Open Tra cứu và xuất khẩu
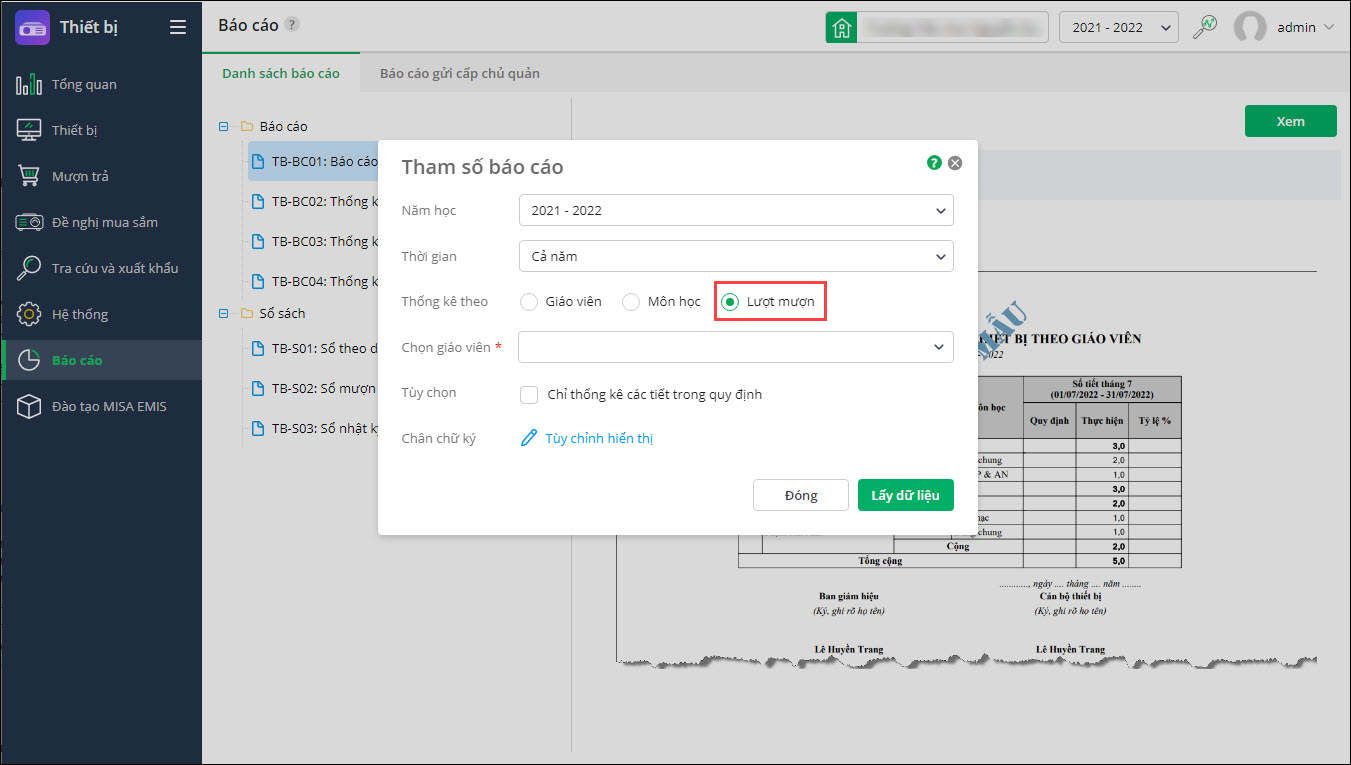This screenshot has height=765, width=1351. point(101,268)
